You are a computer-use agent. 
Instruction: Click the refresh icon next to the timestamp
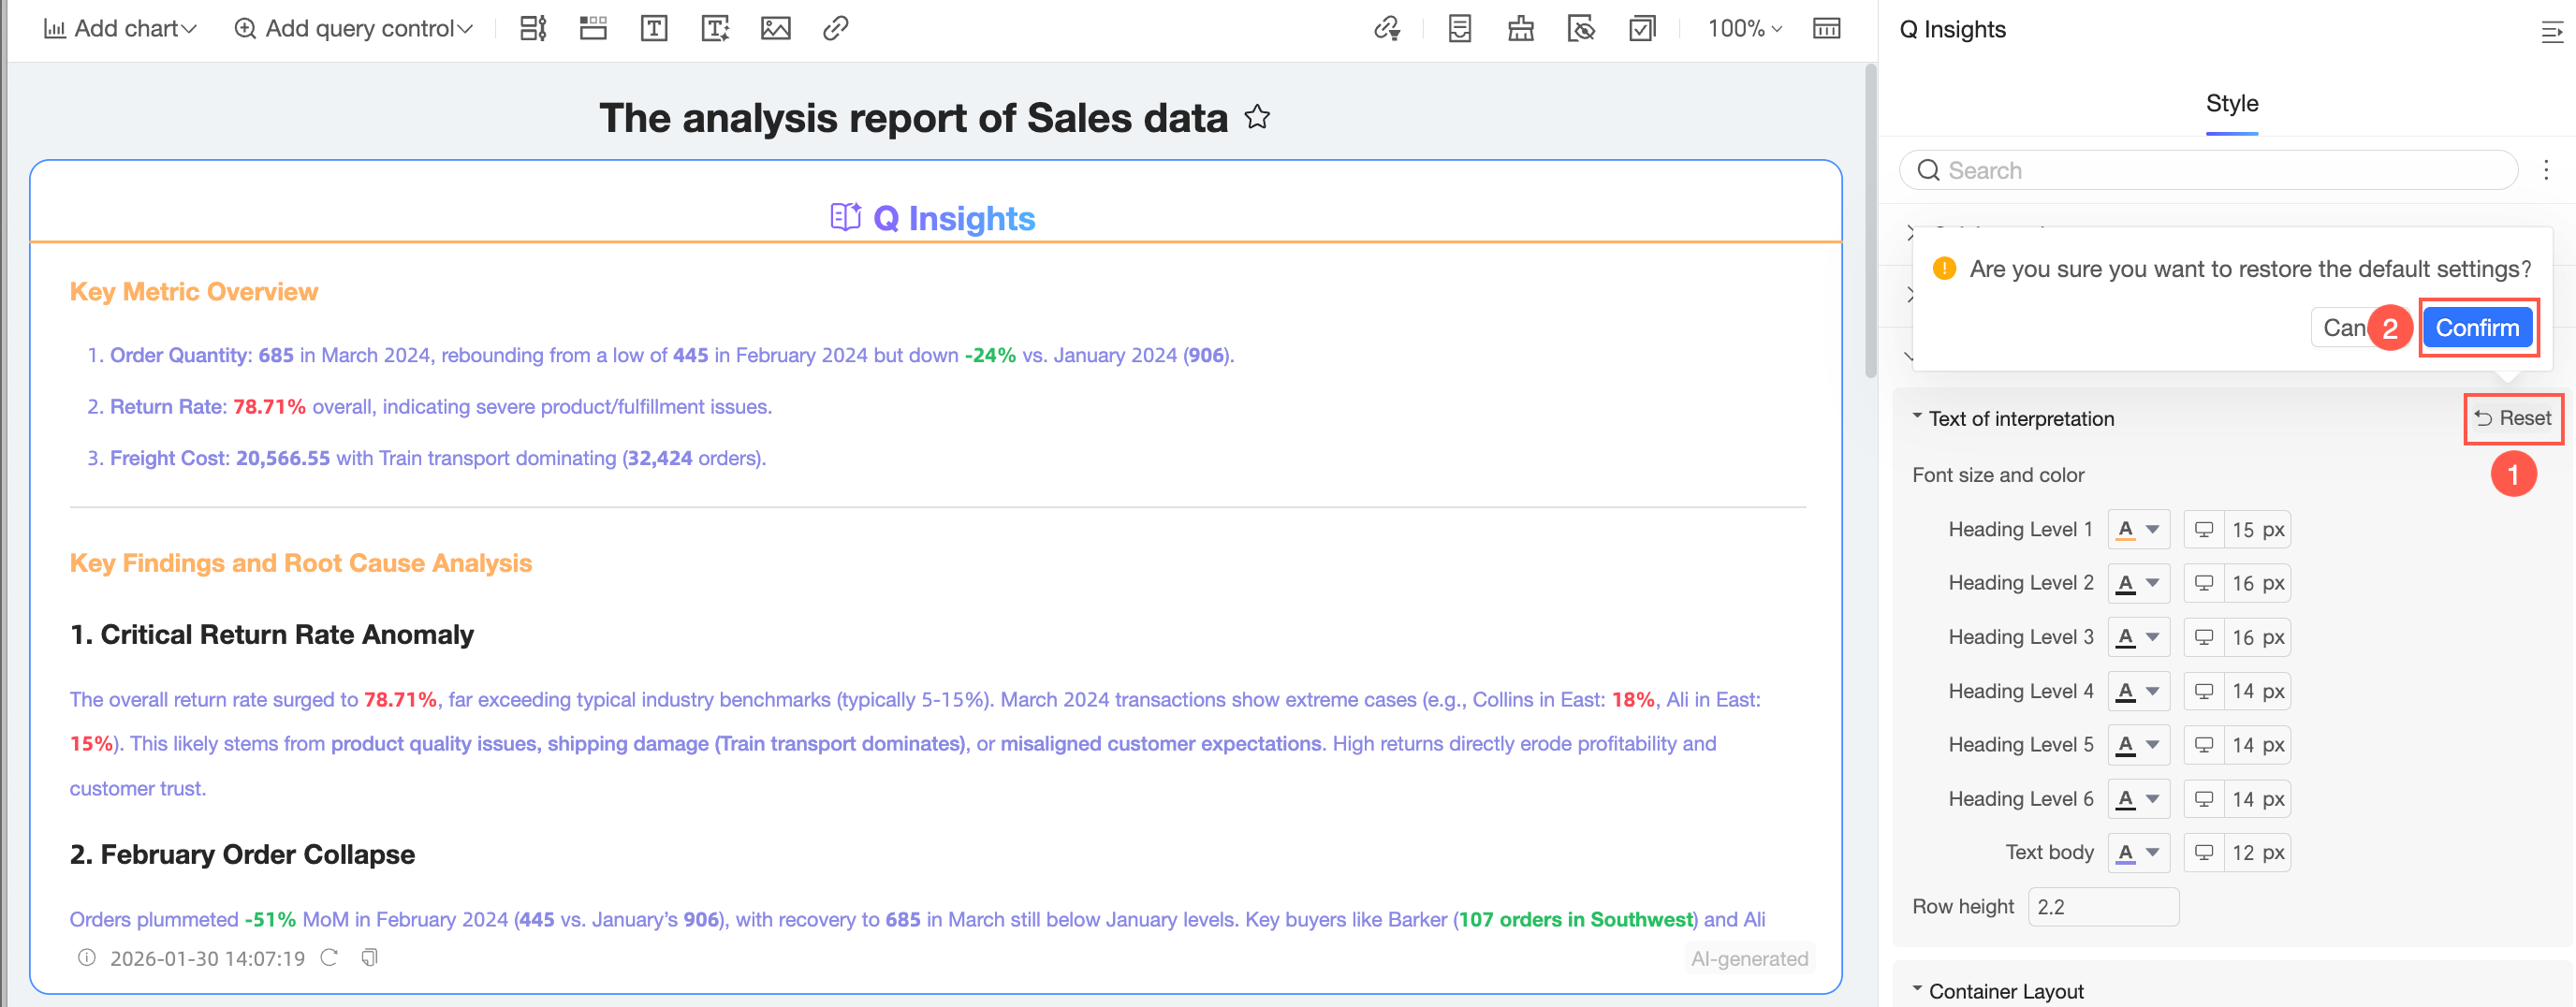point(329,958)
